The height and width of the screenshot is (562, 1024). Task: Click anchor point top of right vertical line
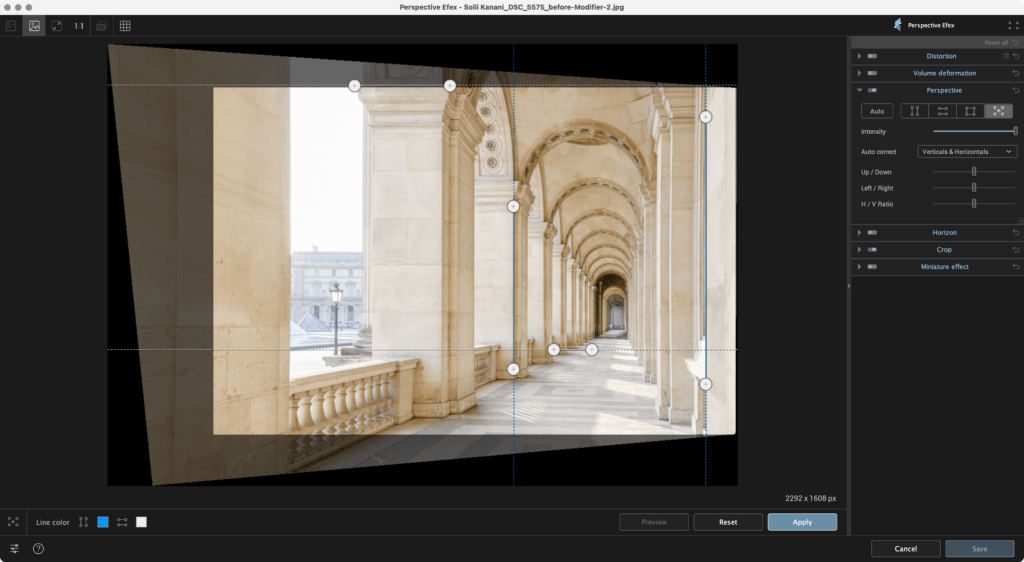coord(705,117)
